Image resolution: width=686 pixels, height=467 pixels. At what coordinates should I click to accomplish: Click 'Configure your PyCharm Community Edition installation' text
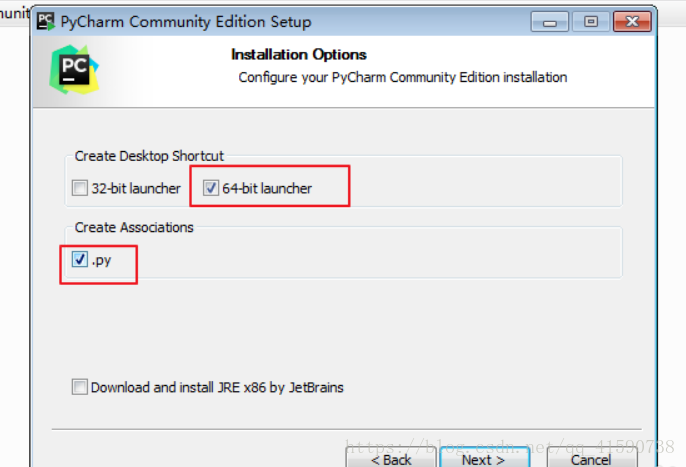pos(402,77)
